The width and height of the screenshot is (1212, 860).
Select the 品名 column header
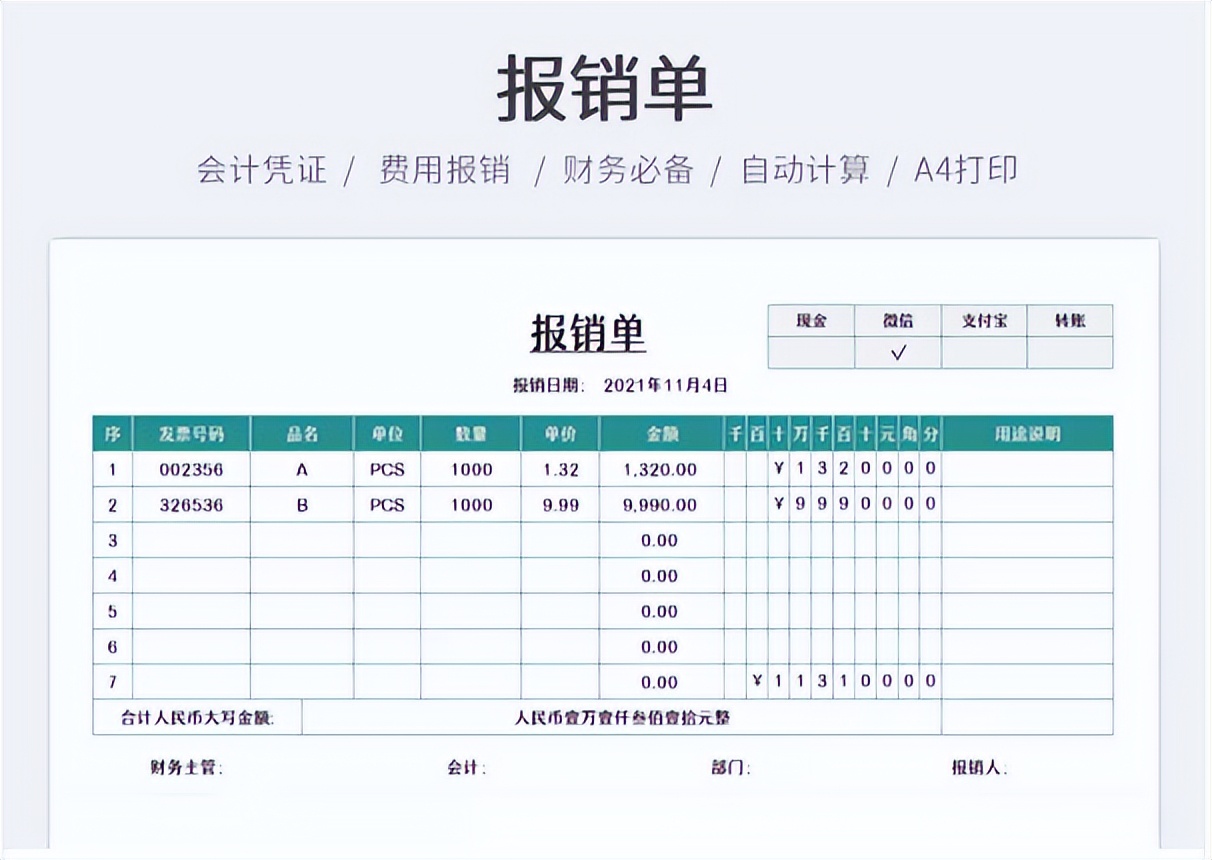301,432
